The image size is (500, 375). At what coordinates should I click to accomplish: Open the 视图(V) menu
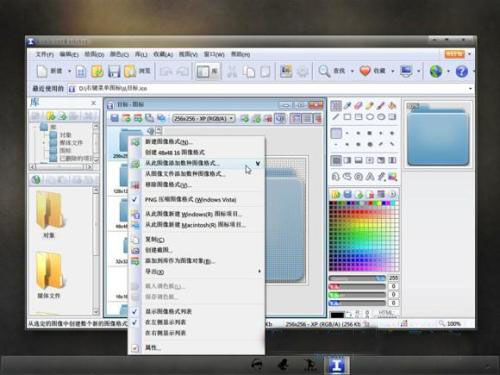pyautogui.click(x=188, y=54)
